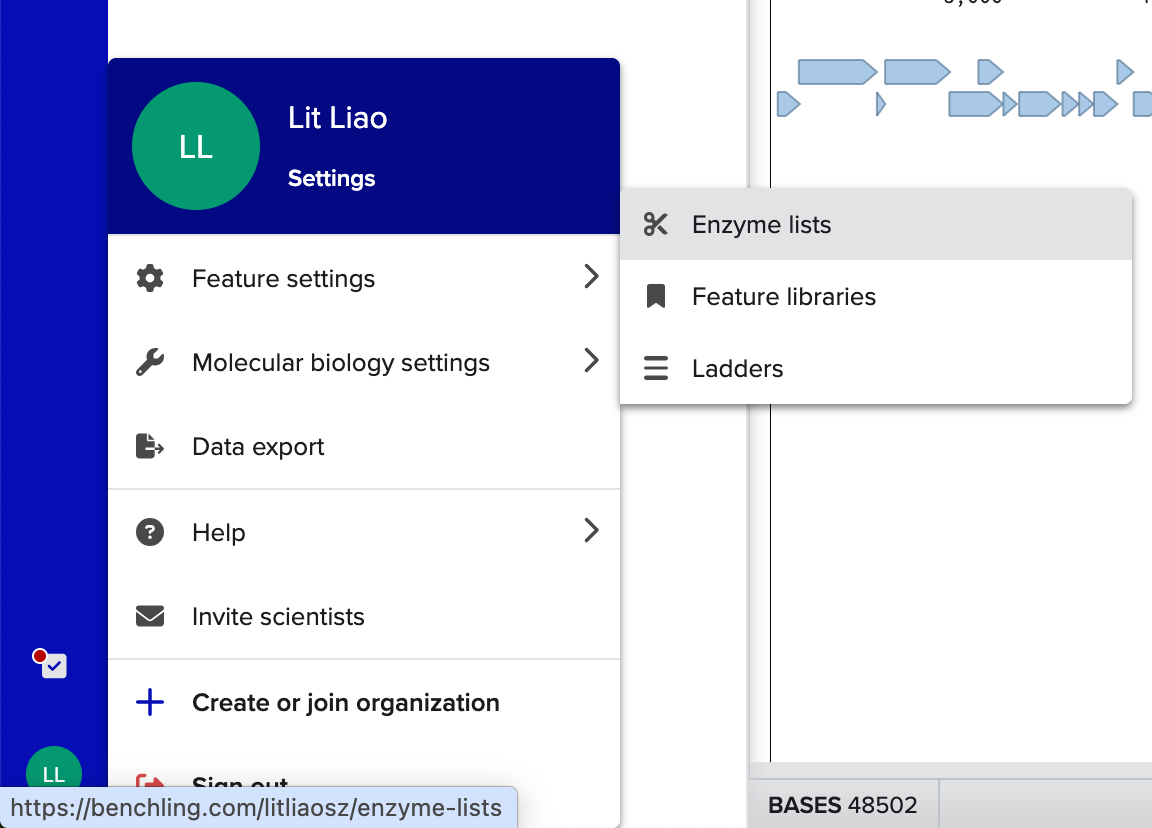Open the Settings link under Lit Liao
The height and width of the screenshot is (828, 1152).
pyautogui.click(x=331, y=179)
